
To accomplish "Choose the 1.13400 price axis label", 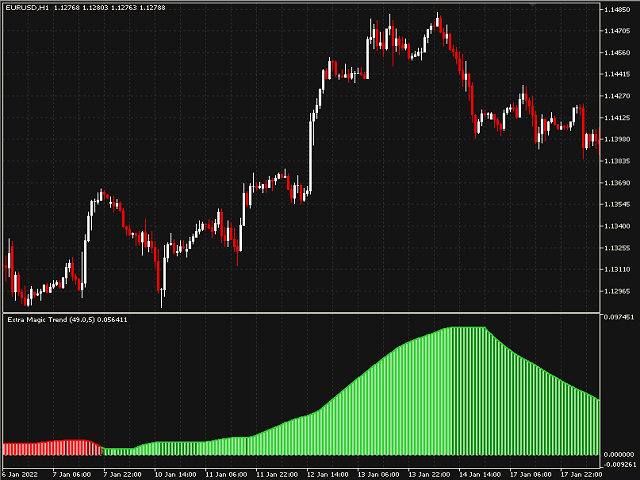I will pyautogui.click(x=618, y=226).
